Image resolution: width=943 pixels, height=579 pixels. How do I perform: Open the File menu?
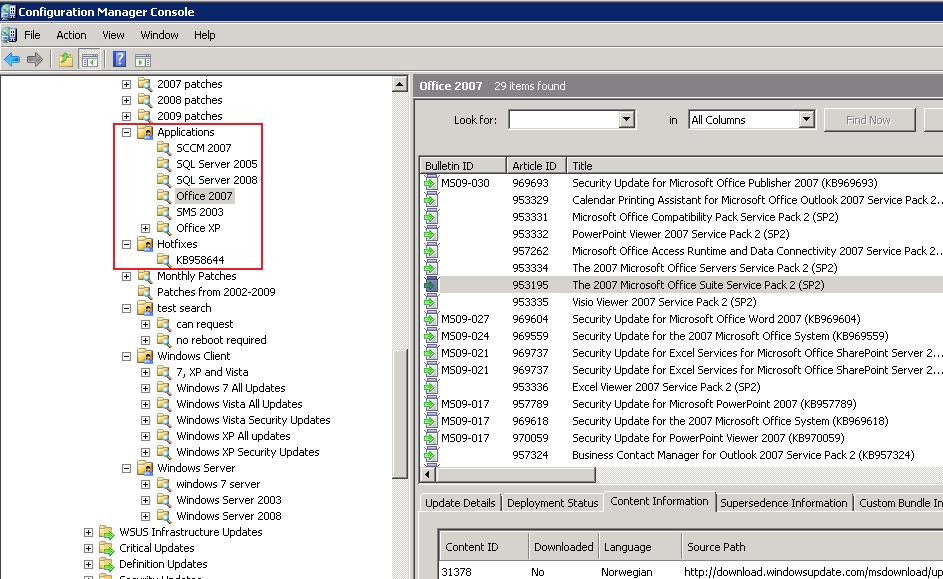click(x=32, y=35)
